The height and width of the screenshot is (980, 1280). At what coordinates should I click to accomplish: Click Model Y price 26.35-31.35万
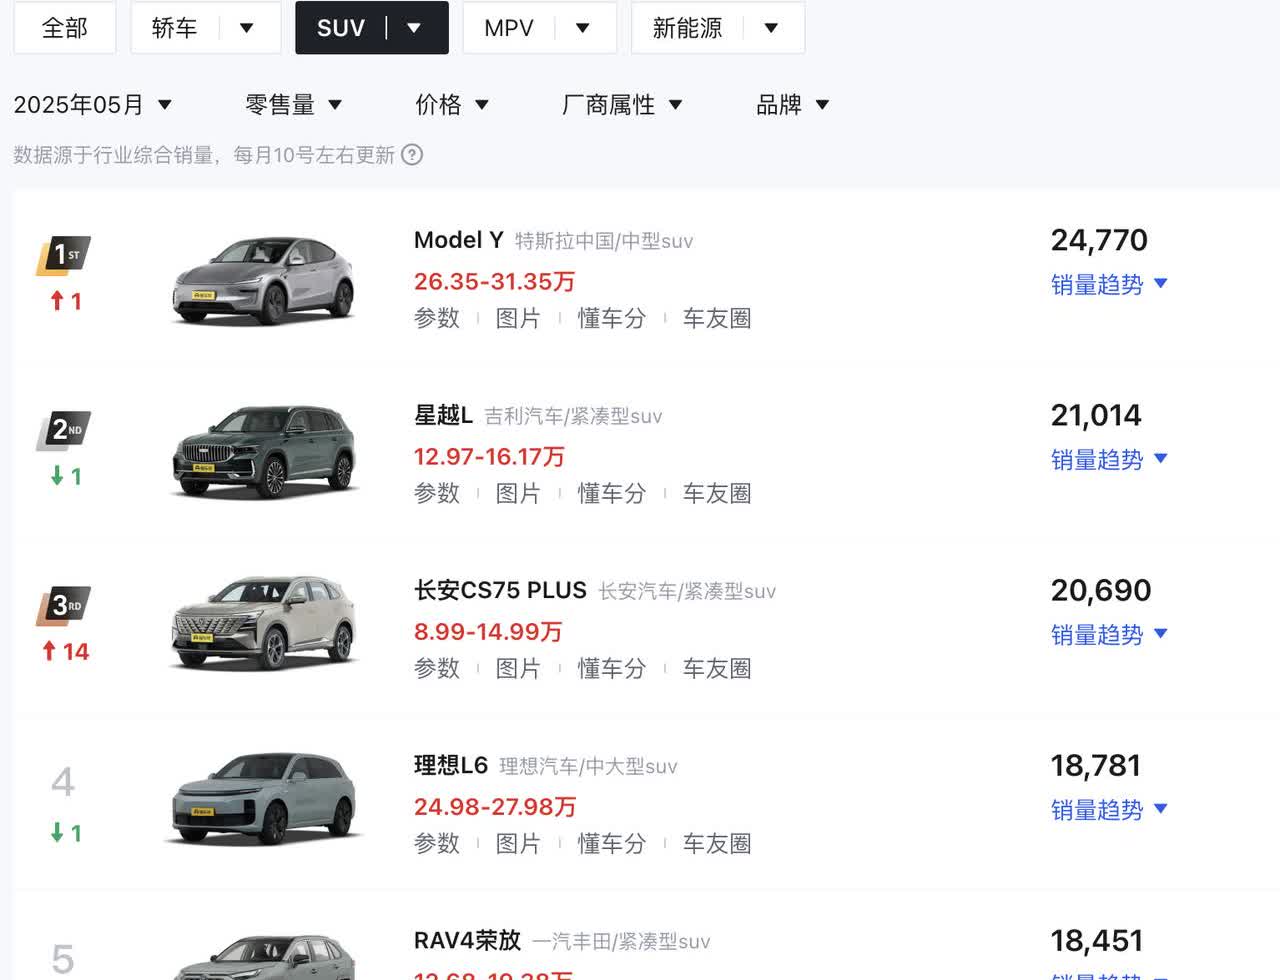tap(494, 282)
